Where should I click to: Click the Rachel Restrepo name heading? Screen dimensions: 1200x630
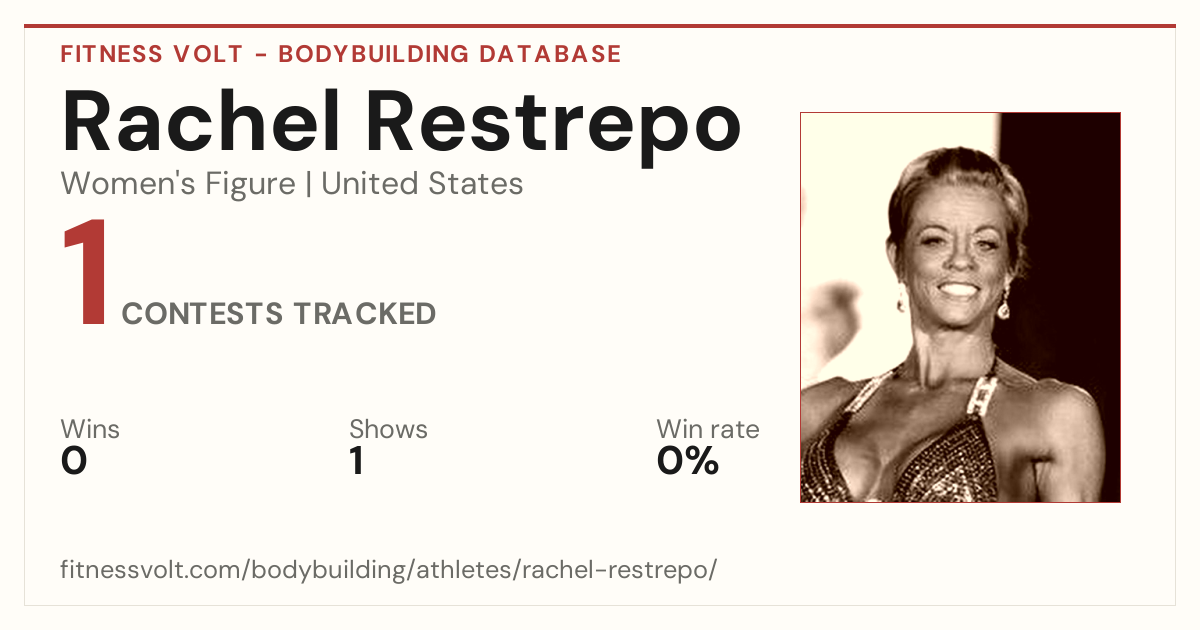pyautogui.click(x=401, y=121)
